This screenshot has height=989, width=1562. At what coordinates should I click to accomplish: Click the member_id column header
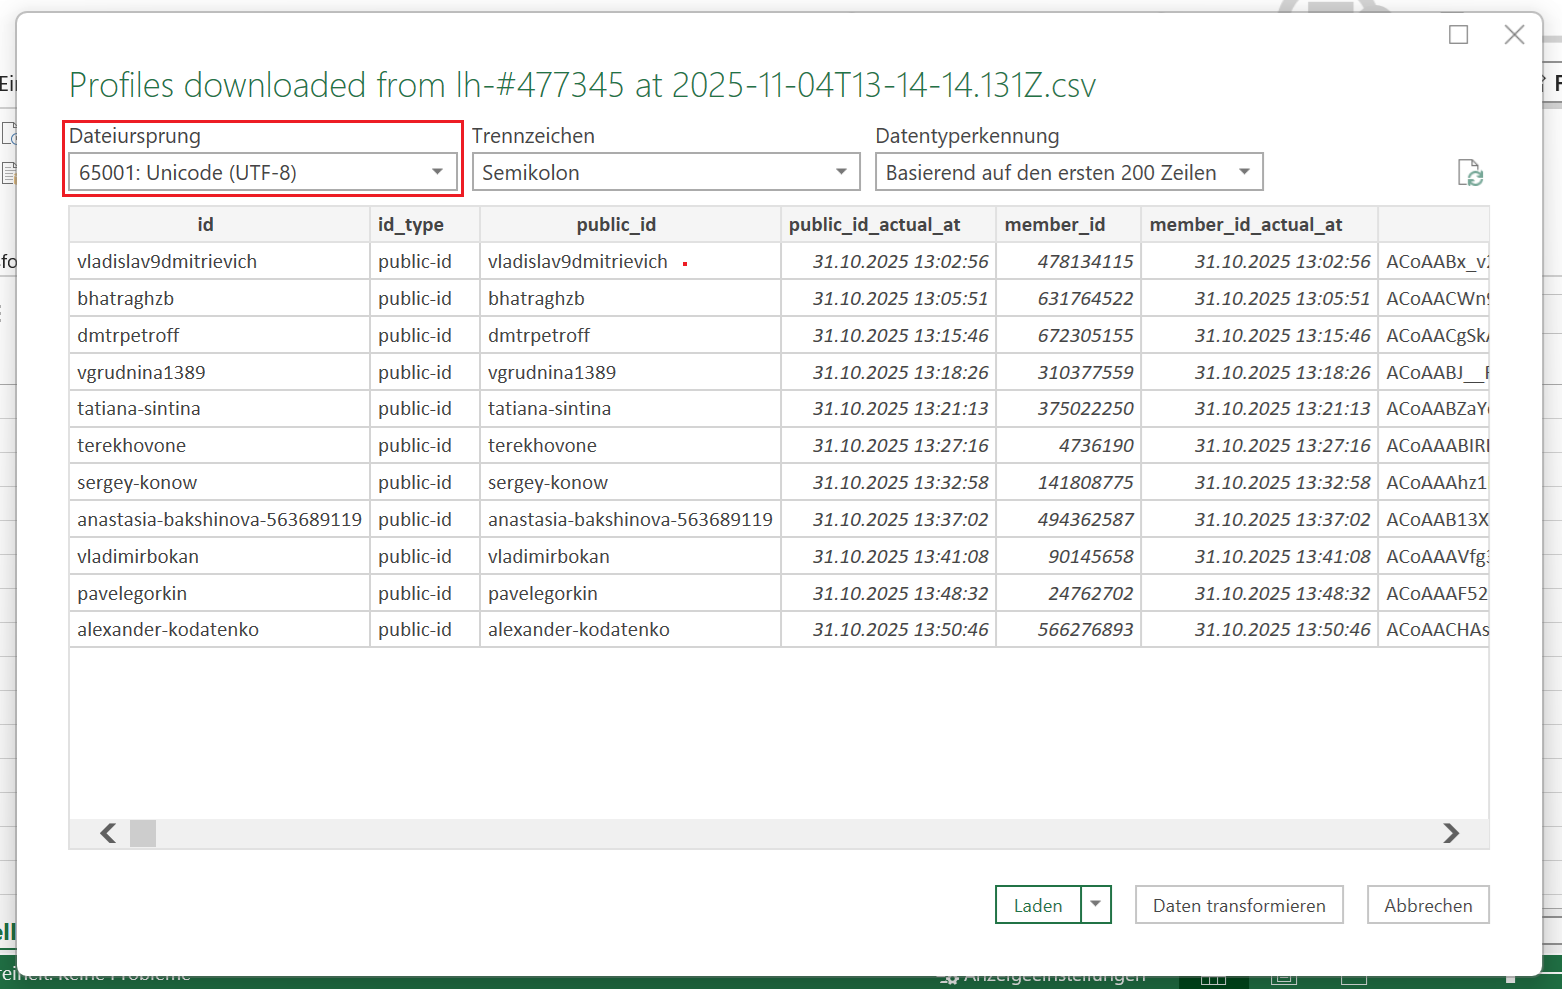[1054, 225]
